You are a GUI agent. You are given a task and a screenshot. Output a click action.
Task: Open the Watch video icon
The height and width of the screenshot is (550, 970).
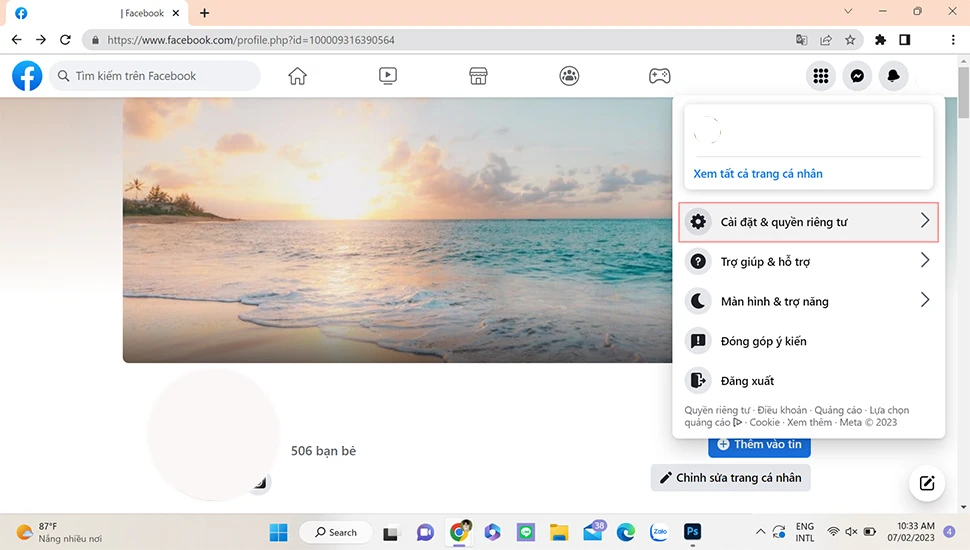(x=388, y=76)
